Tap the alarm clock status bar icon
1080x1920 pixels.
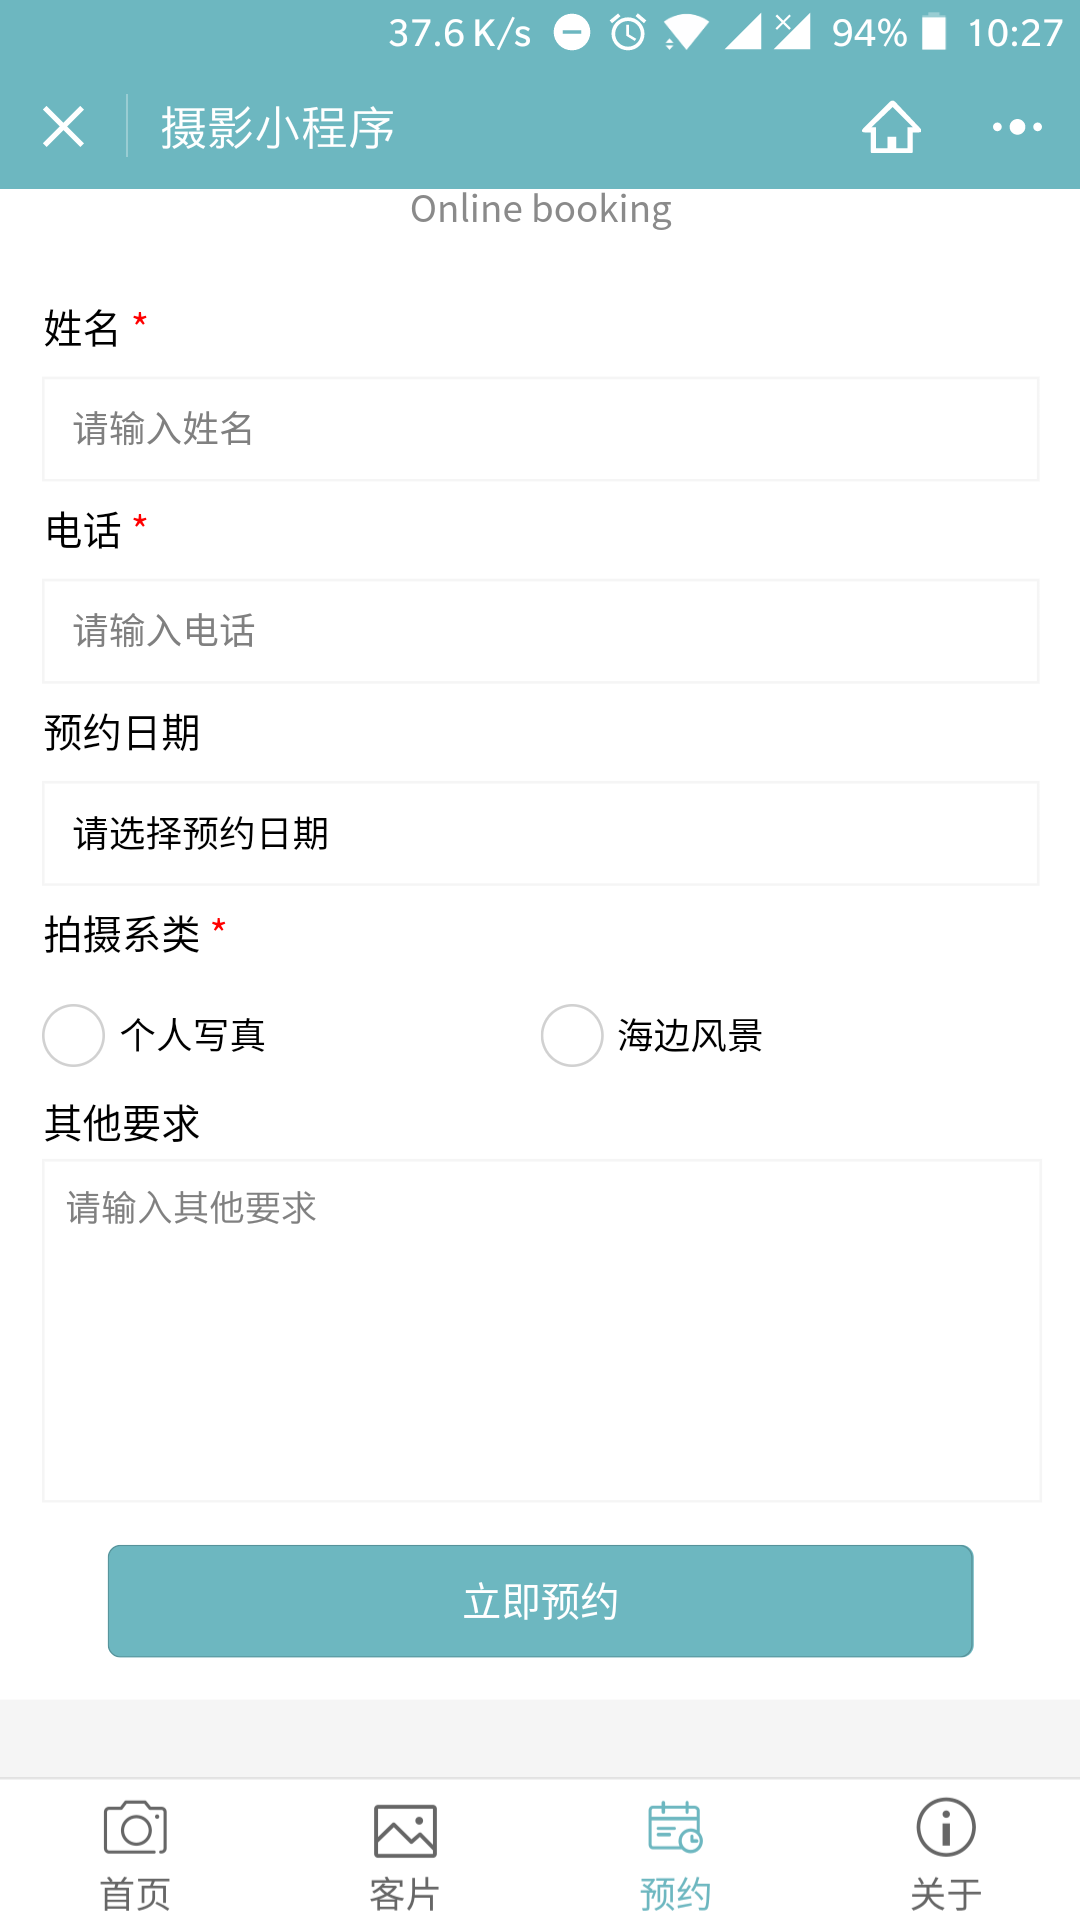click(628, 33)
